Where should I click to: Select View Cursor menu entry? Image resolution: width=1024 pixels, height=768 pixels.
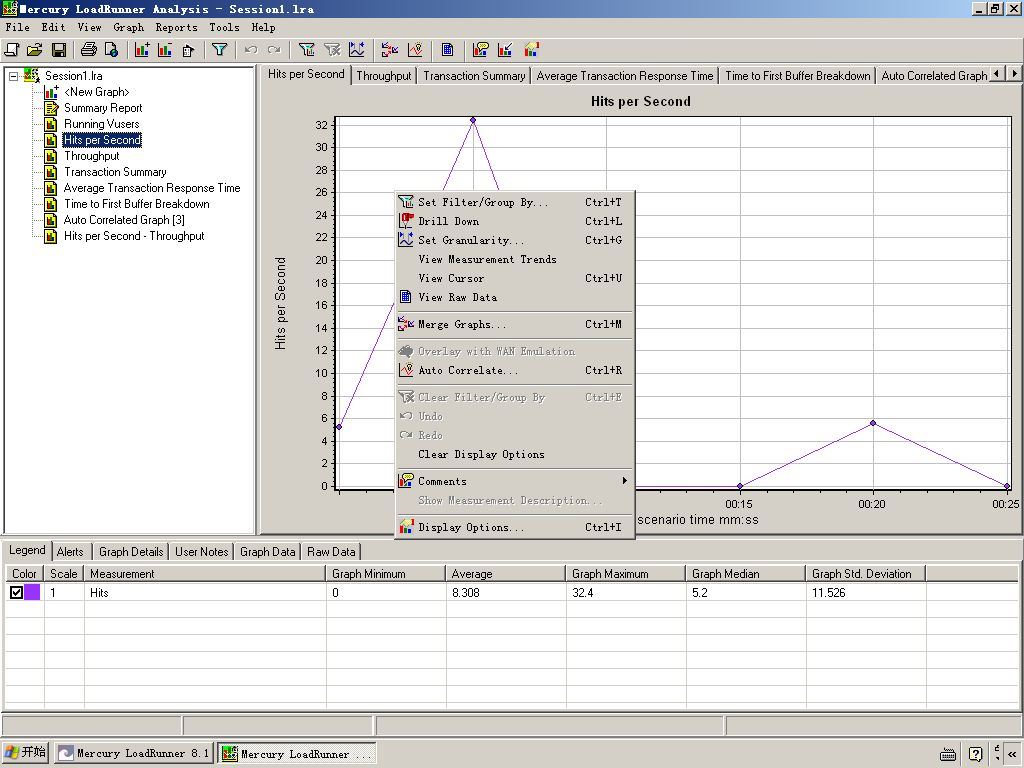tap(515, 278)
